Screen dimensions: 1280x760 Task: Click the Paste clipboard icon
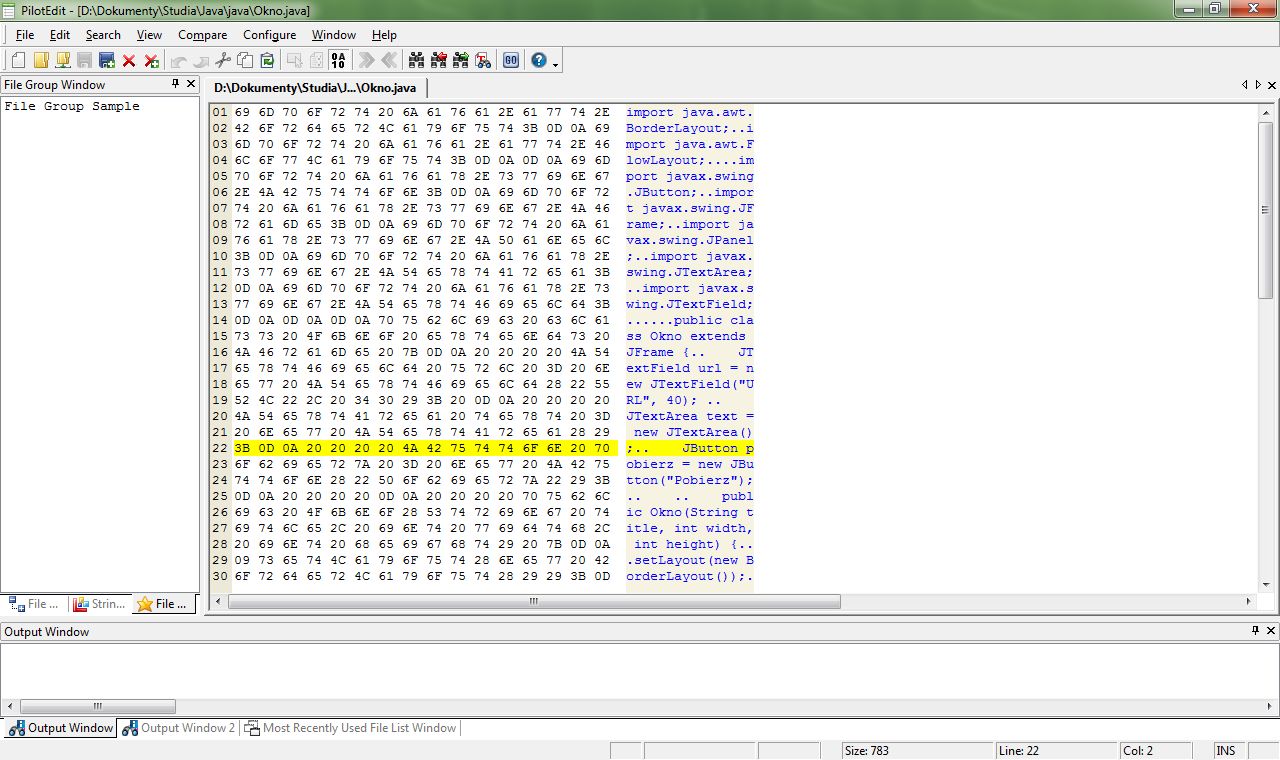(x=267, y=61)
